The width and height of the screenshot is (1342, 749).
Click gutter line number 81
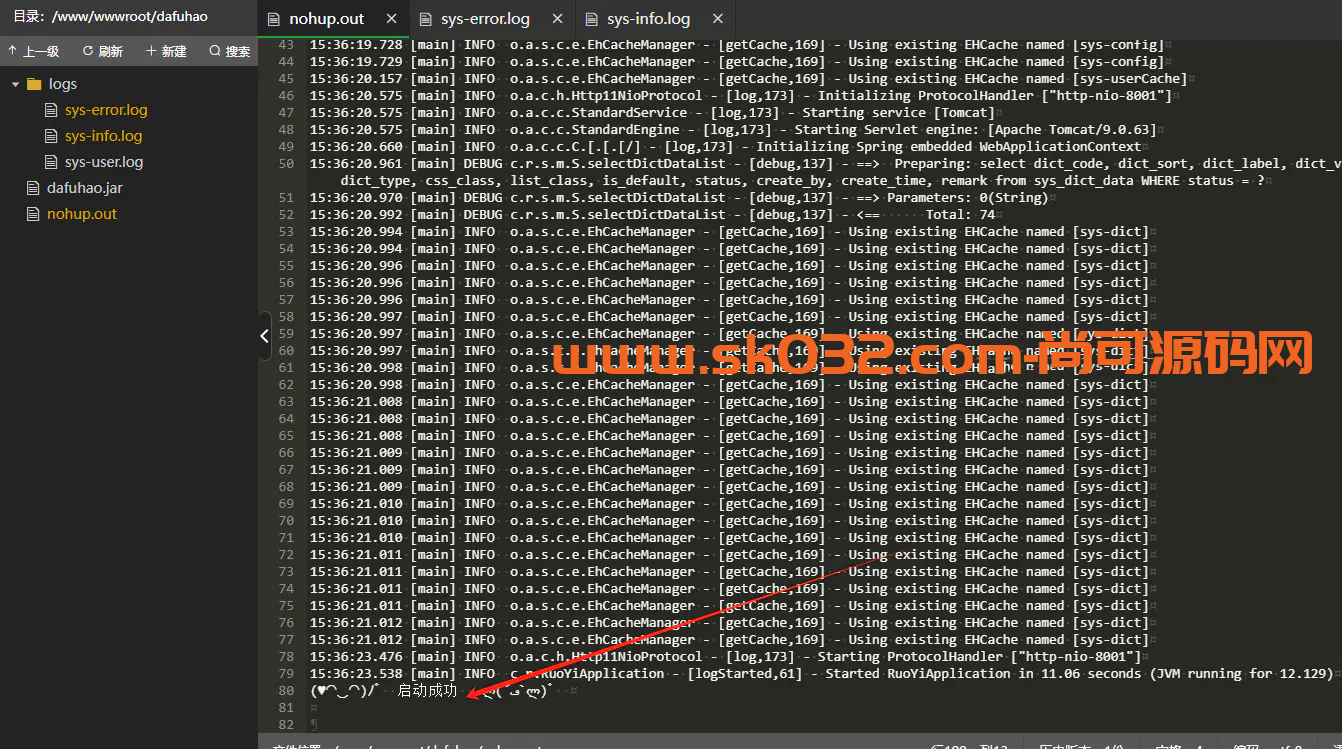tap(286, 708)
